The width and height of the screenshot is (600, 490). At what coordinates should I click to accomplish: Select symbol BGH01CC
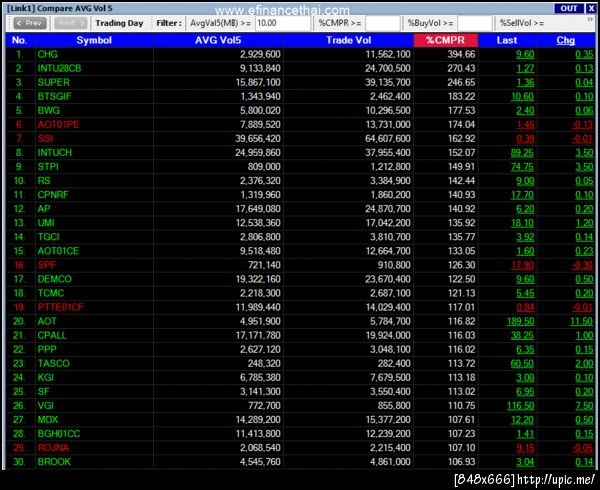pyautogui.click(x=59, y=434)
